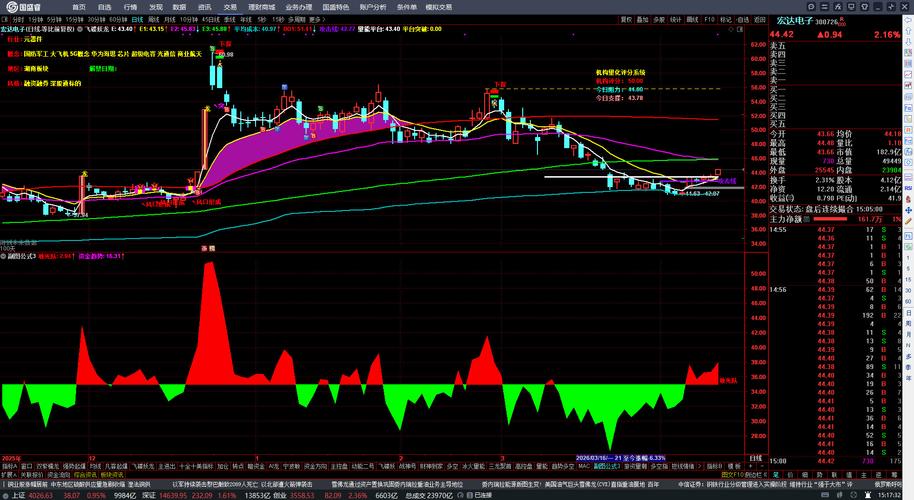The width and height of the screenshot is (914, 500).
Task: Open the skin theme shirt icon
Action: click(x=864, y=6)
